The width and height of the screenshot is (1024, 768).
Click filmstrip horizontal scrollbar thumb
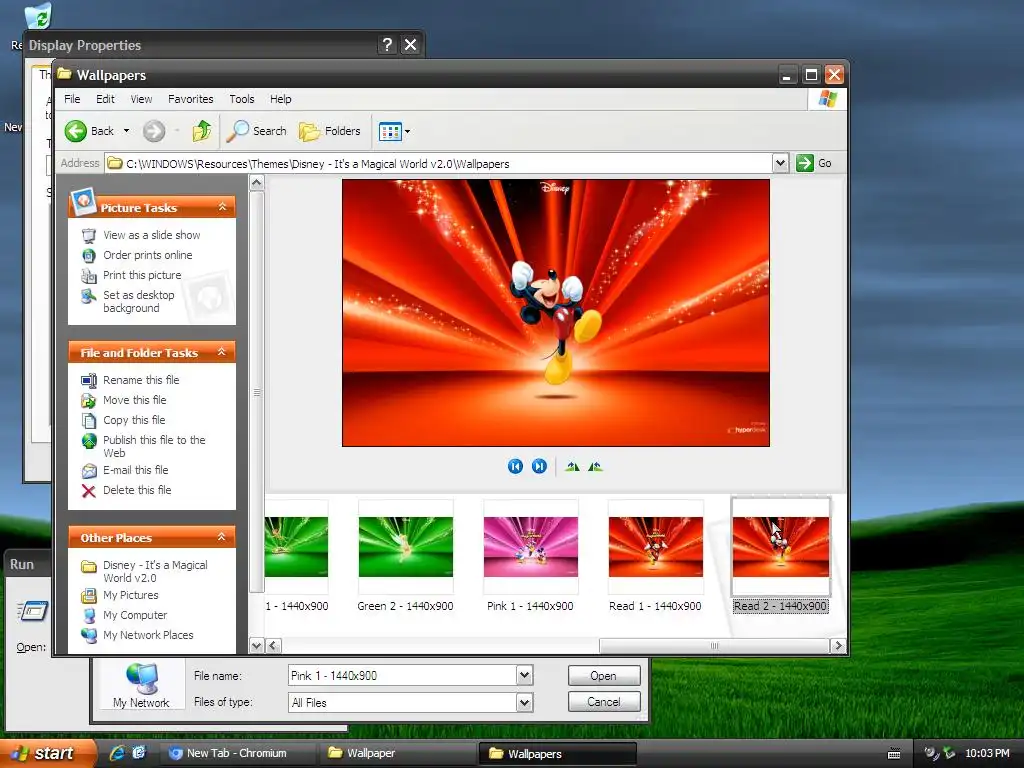(714, 646)
